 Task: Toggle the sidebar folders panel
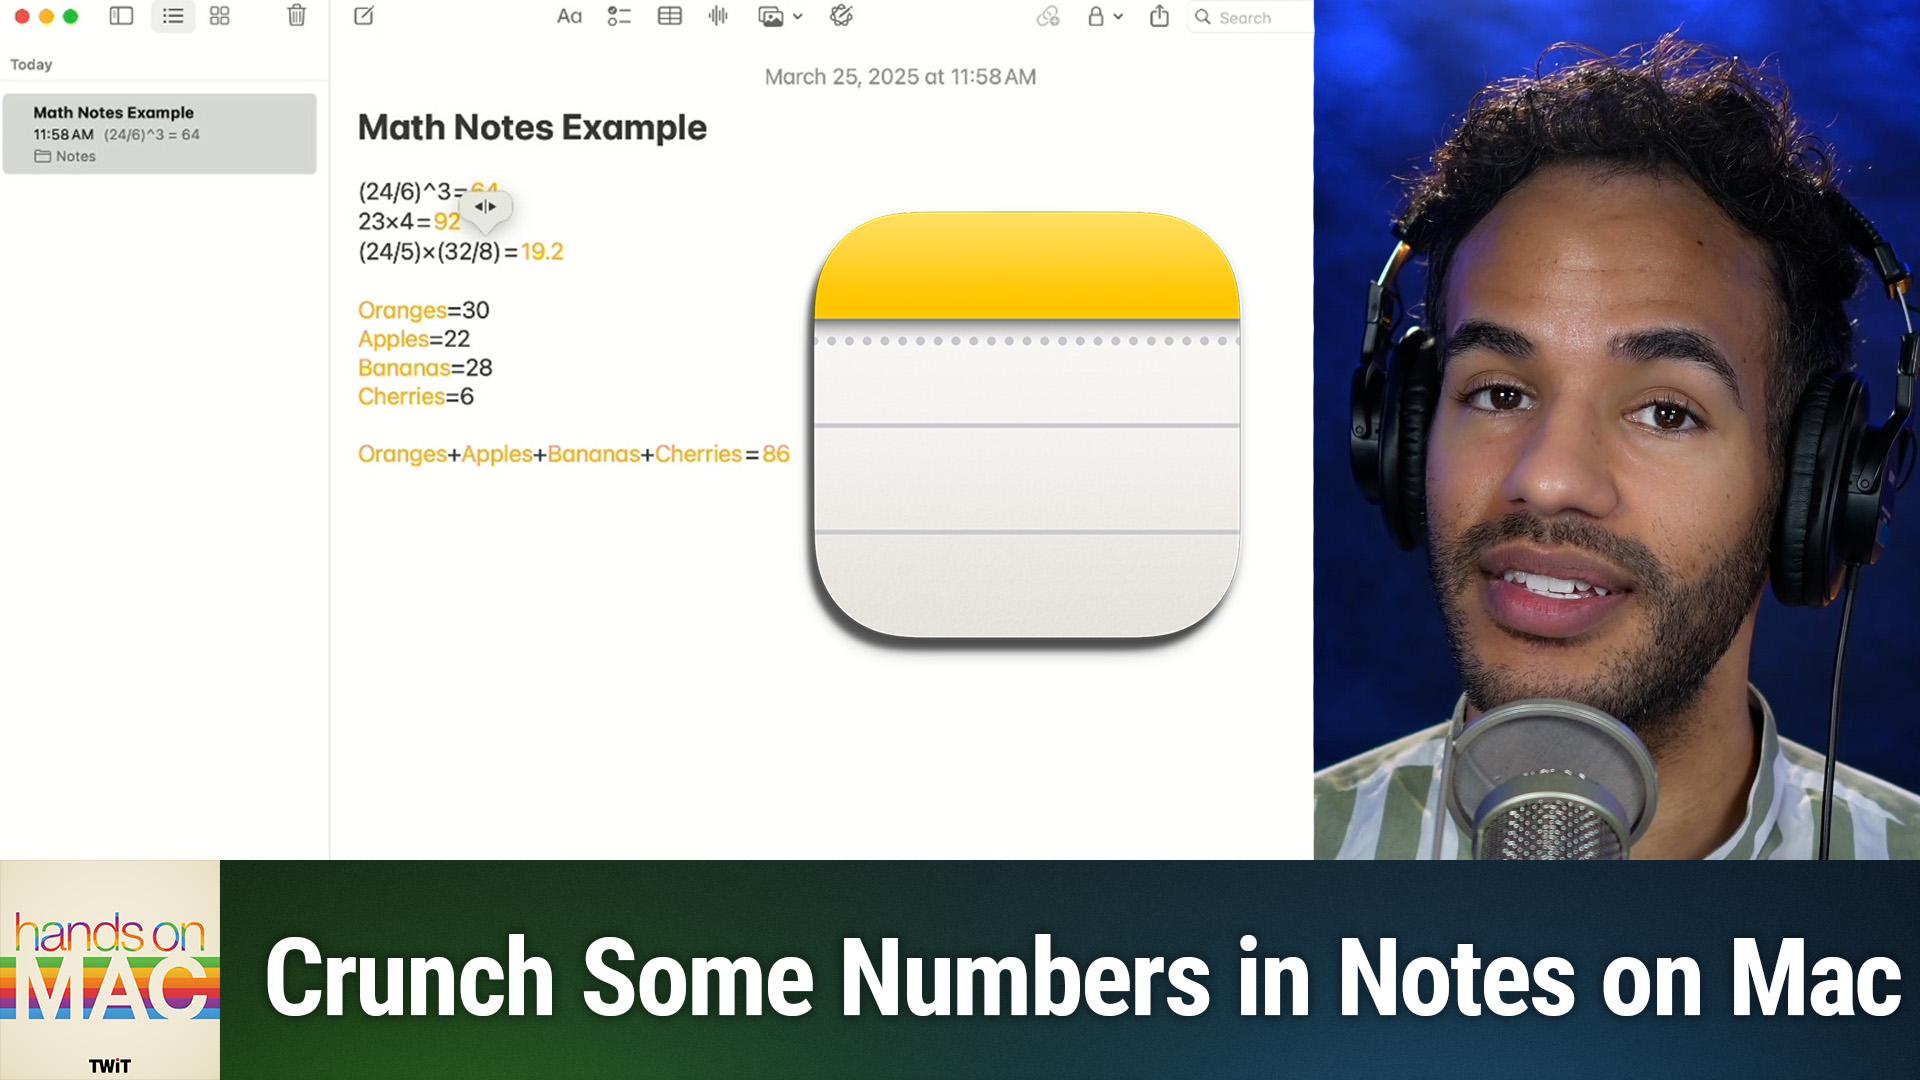tap(121, 16)
